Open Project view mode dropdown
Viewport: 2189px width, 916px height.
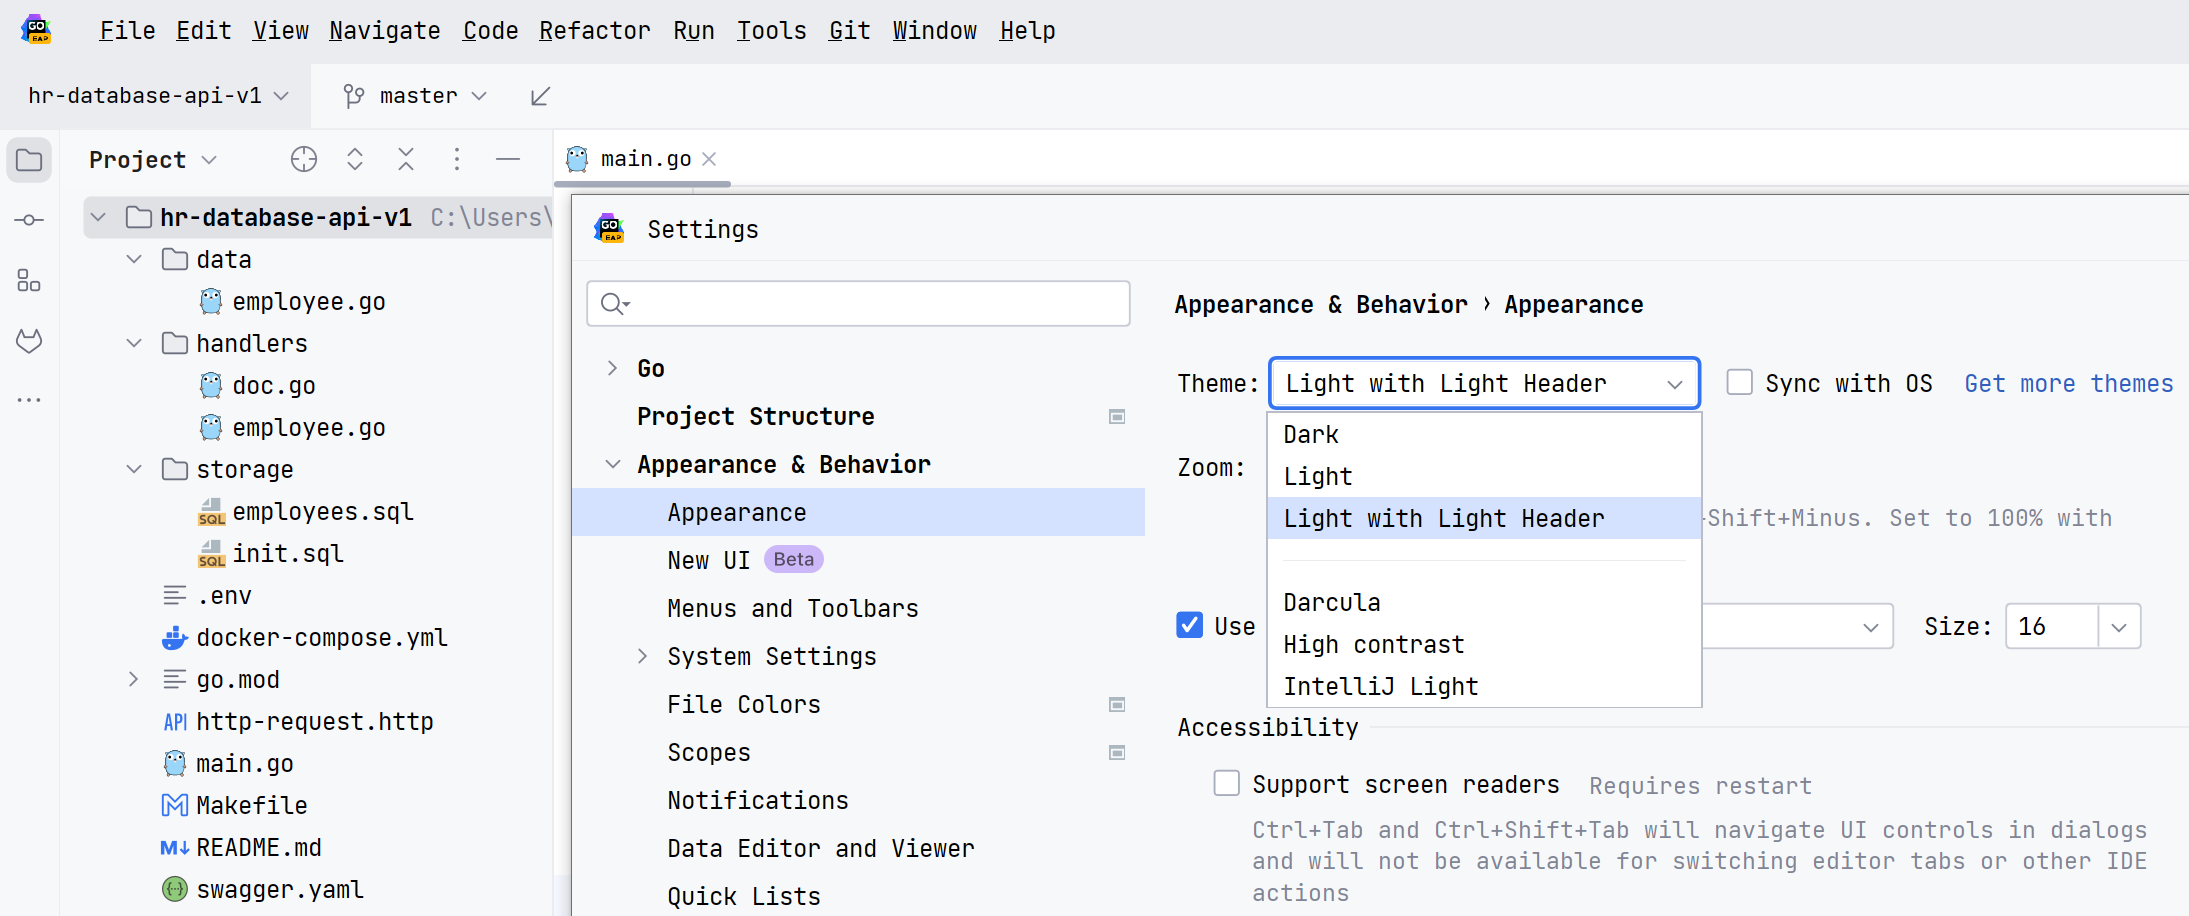coord(153,160)
